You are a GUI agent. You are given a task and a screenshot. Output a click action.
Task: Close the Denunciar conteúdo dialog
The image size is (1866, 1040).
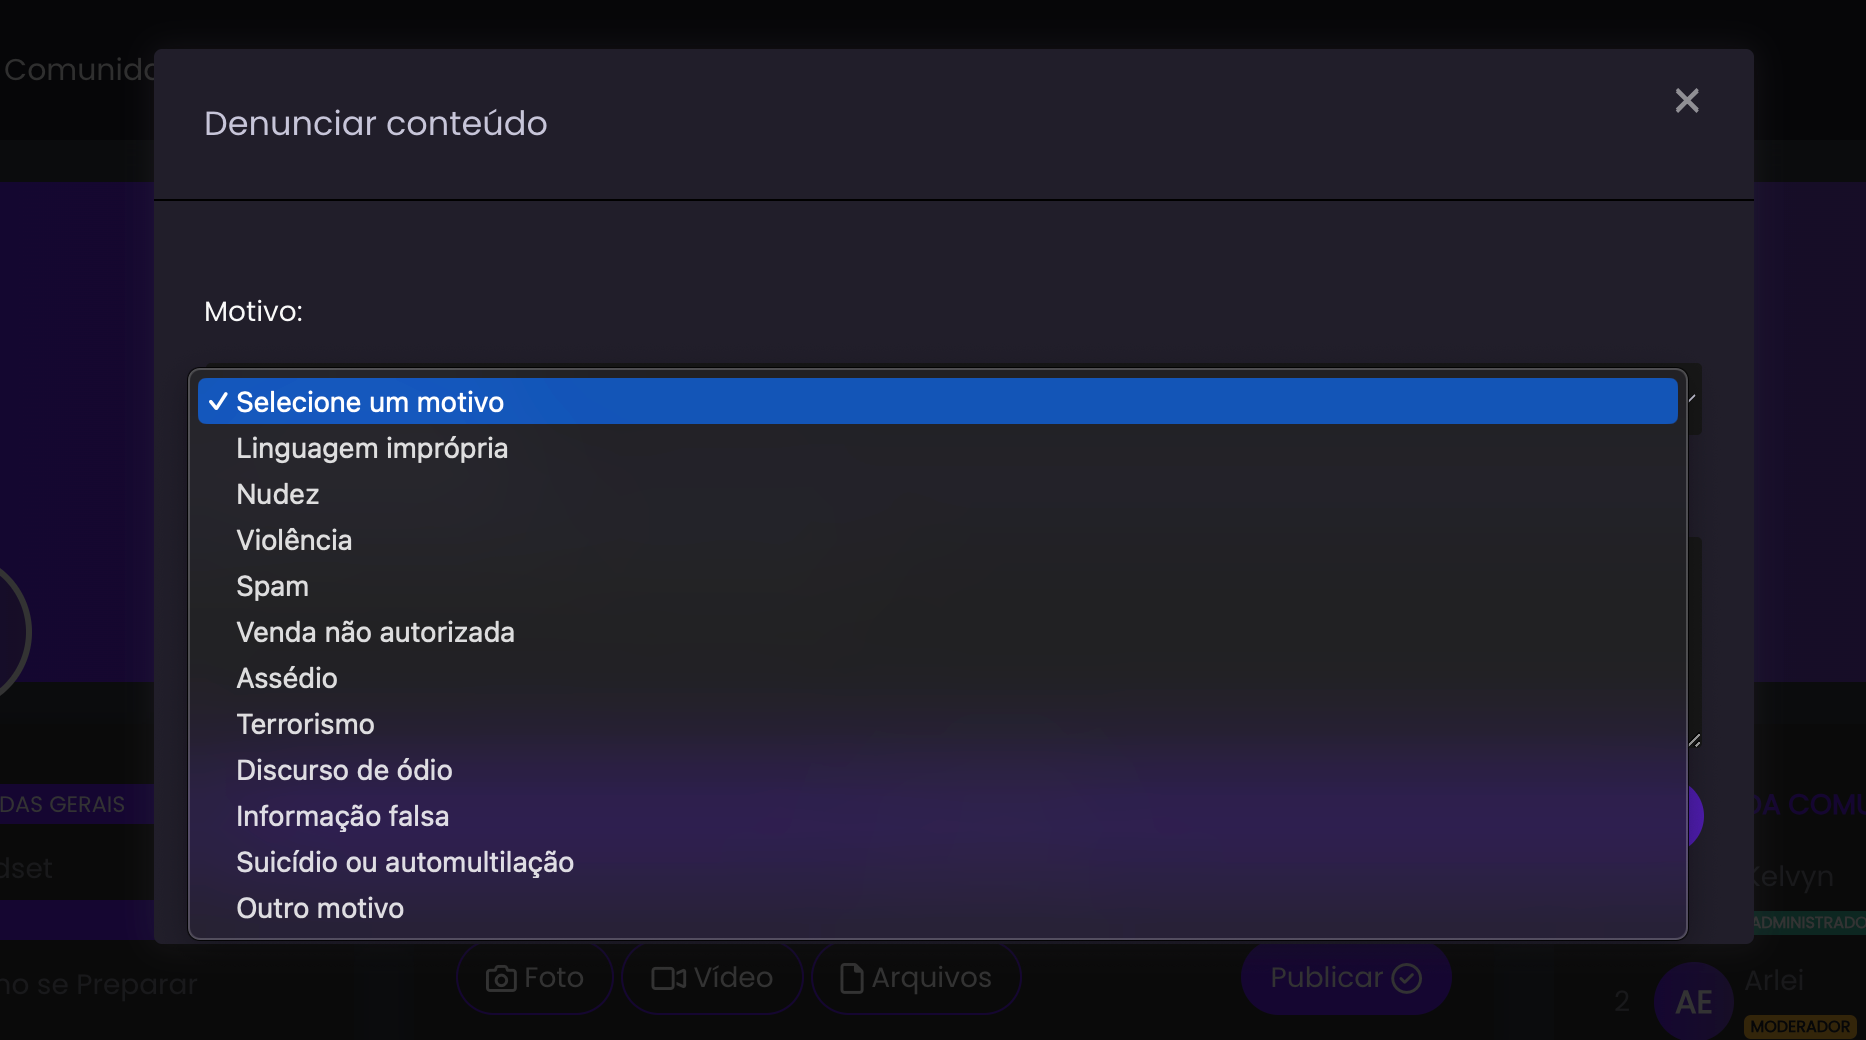coord(1686,101)
